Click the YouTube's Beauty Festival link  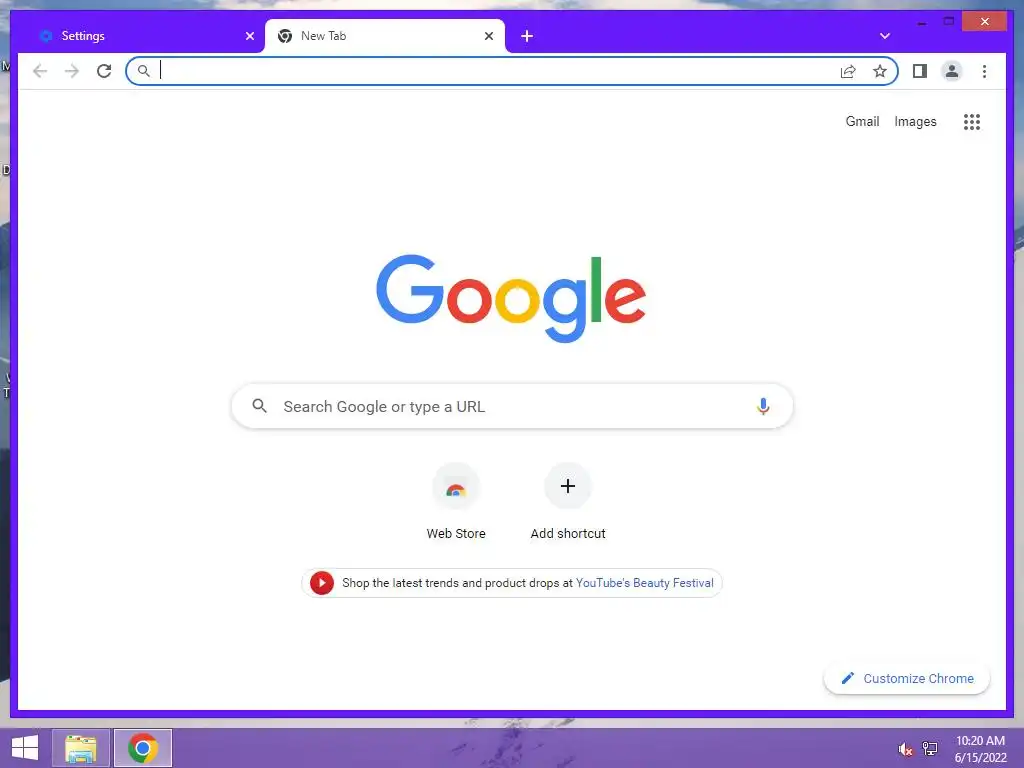pyautogui.click(x=645, y=583)
